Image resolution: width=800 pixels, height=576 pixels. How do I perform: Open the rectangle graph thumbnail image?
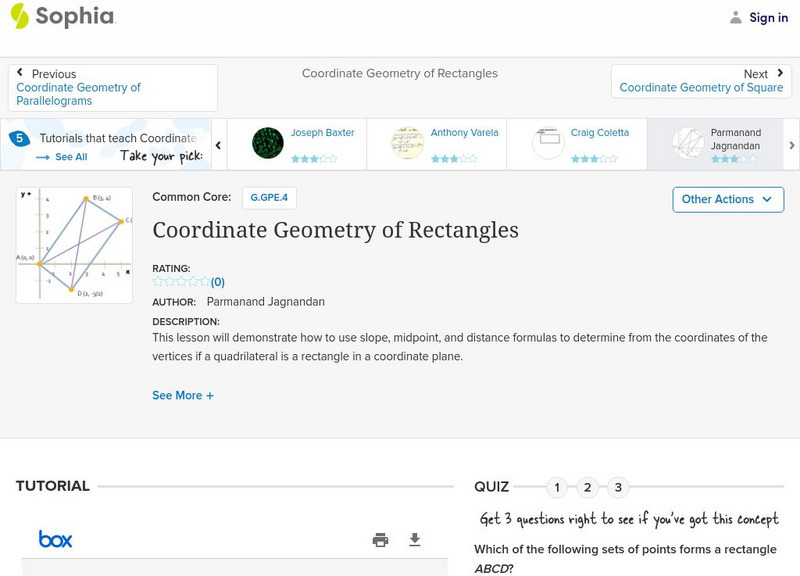point(75,245)
